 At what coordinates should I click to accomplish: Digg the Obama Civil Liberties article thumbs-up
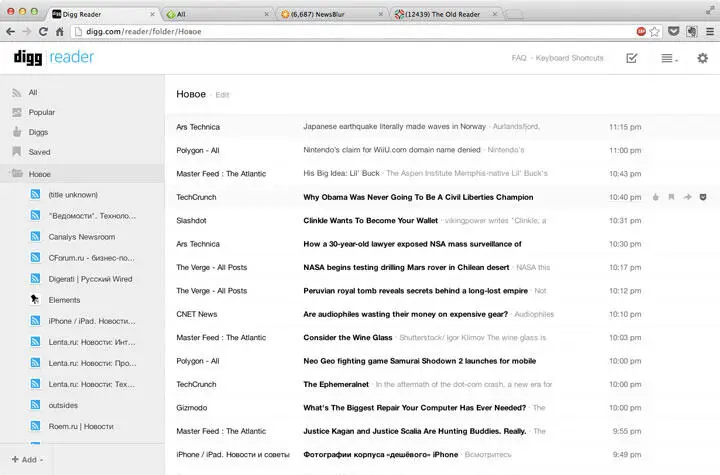656,197
